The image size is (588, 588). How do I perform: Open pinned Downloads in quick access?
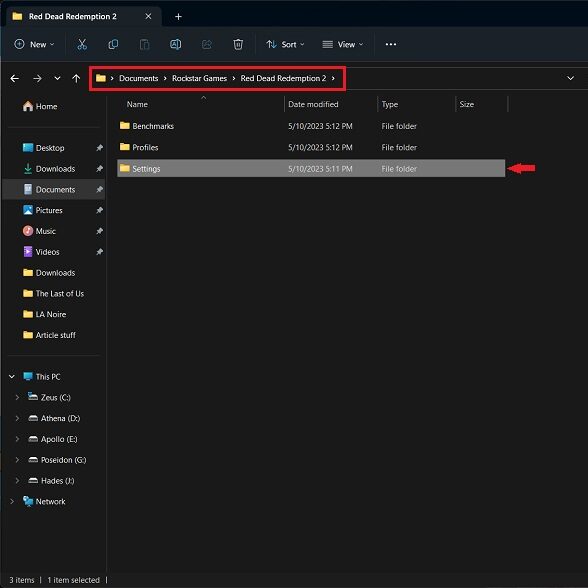(x=49, y=169)
